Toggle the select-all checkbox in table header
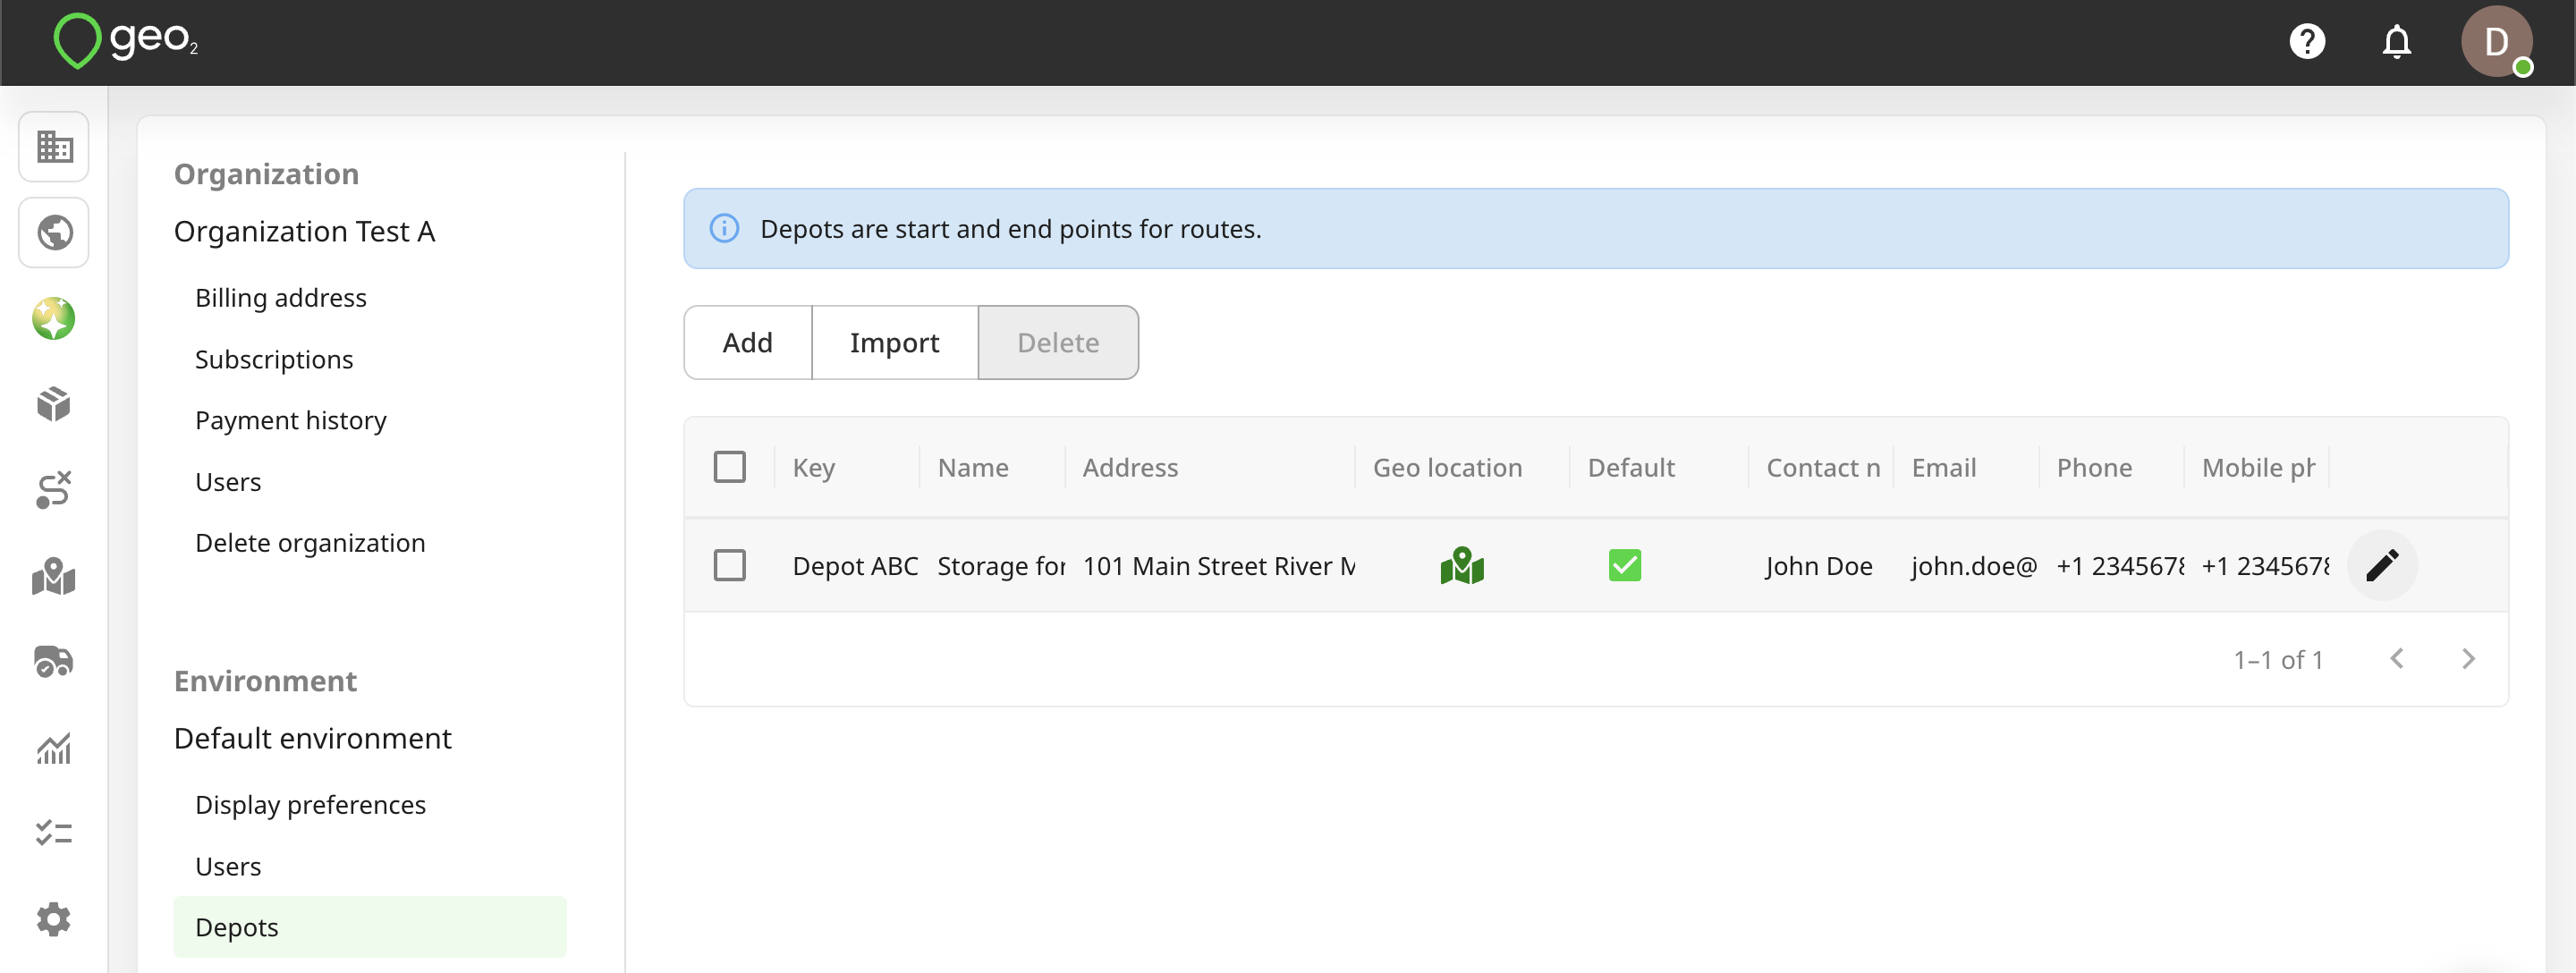The image size is (2576, 973). 730,467
